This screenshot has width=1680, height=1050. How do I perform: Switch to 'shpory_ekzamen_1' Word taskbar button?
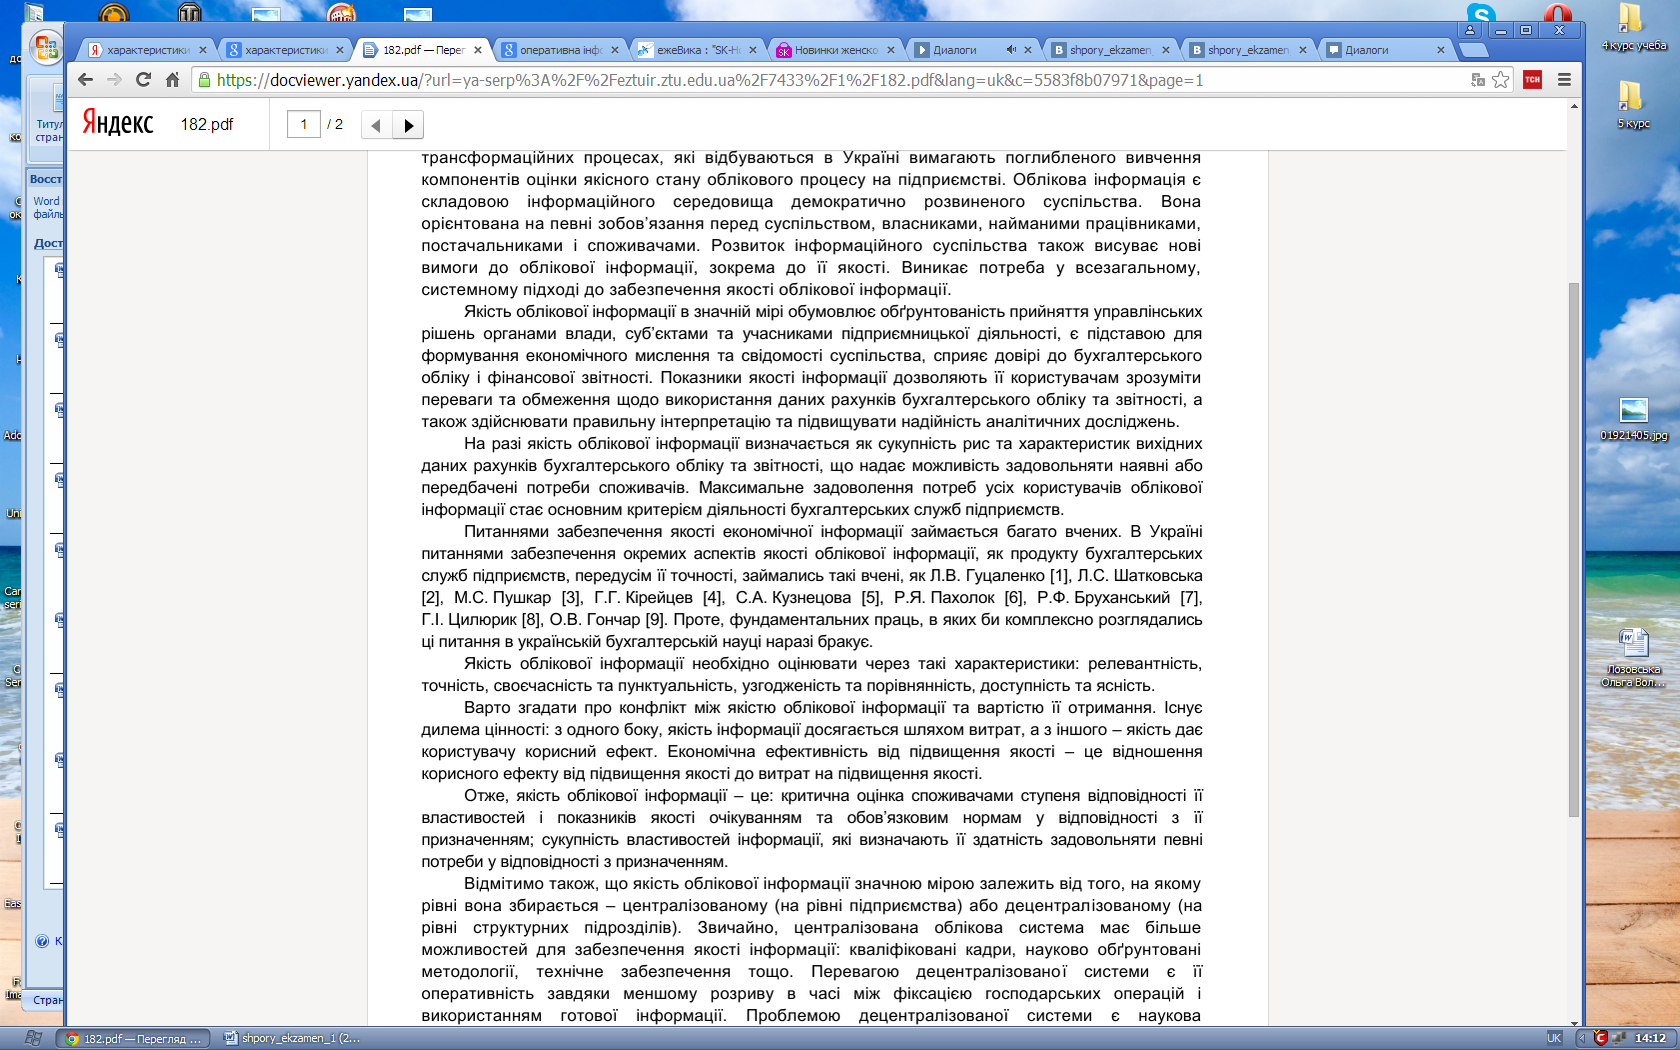point(293,1038)
